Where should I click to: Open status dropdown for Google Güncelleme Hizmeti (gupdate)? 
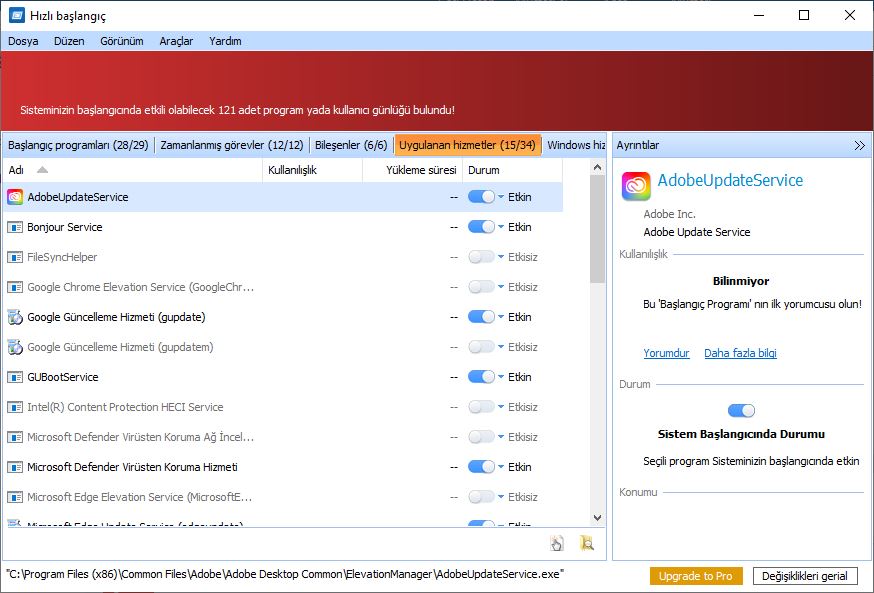[501, 317]
